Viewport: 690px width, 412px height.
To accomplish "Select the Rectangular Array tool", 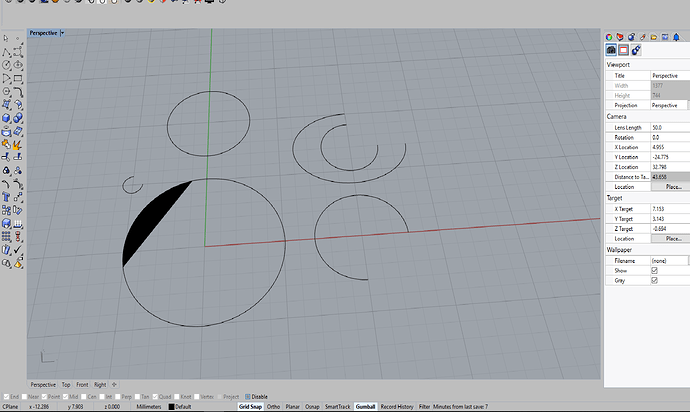I will pos(6,236).
